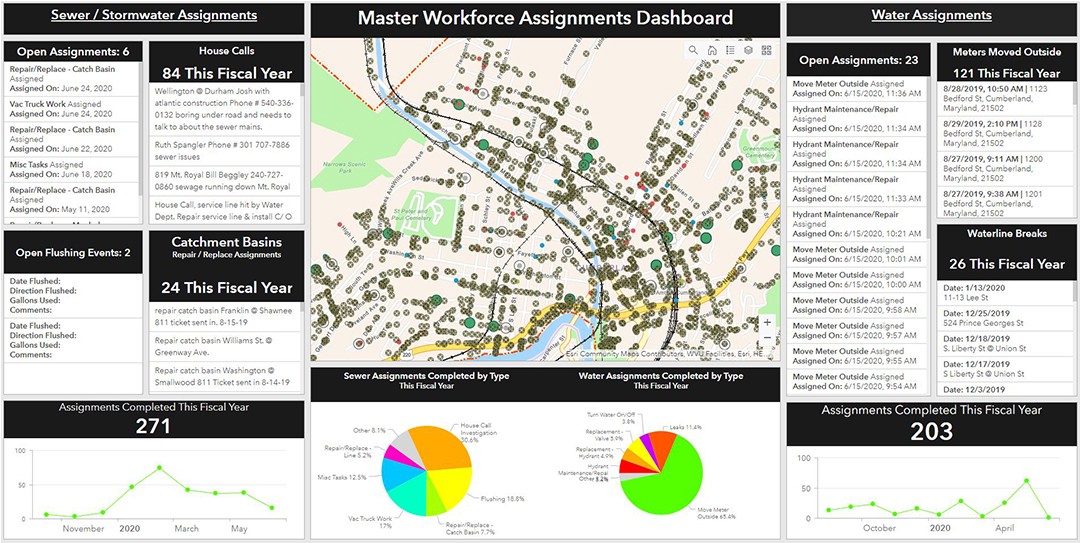Image resolution: width=1080 pixels, height=543 pixels.
Task: Zoom out on the map
Action: (767, 337)
